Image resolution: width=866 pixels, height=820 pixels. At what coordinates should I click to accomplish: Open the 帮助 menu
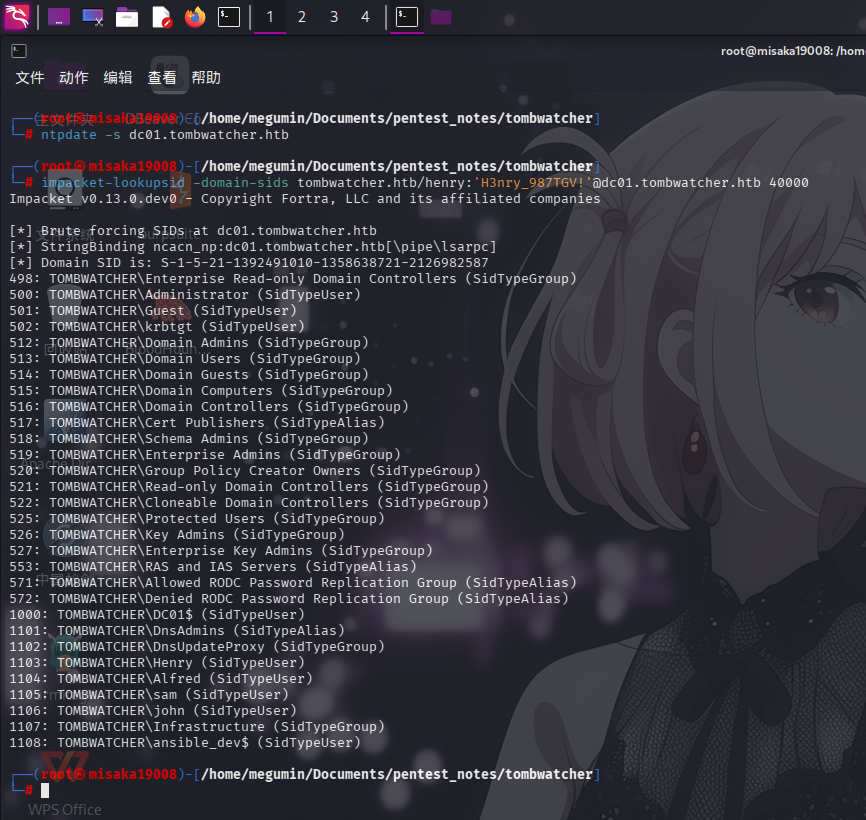206,77
